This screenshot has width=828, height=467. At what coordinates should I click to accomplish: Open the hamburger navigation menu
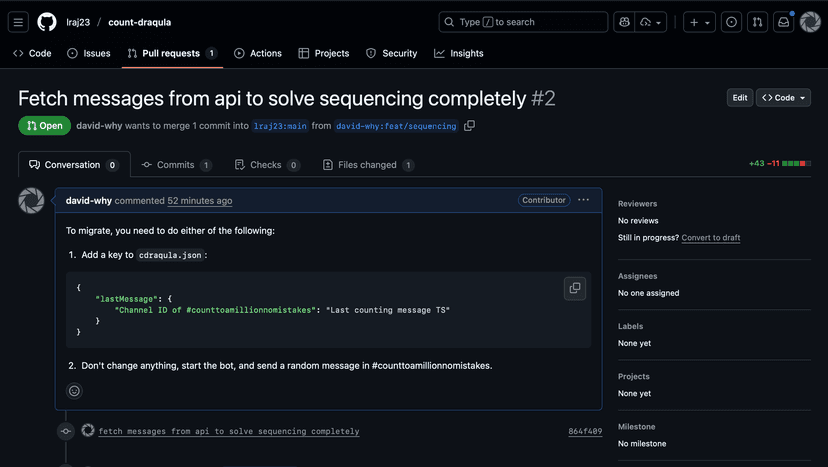point(19,22)
